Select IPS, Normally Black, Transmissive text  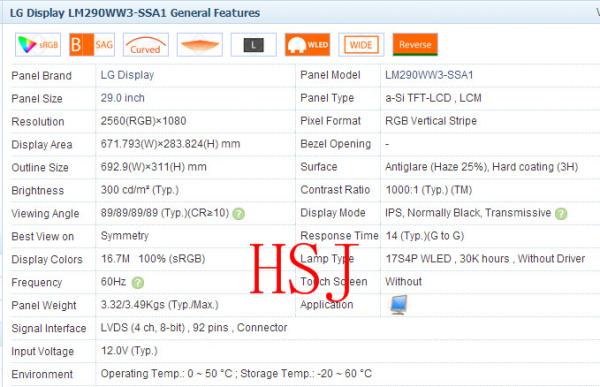pos(468,213)
